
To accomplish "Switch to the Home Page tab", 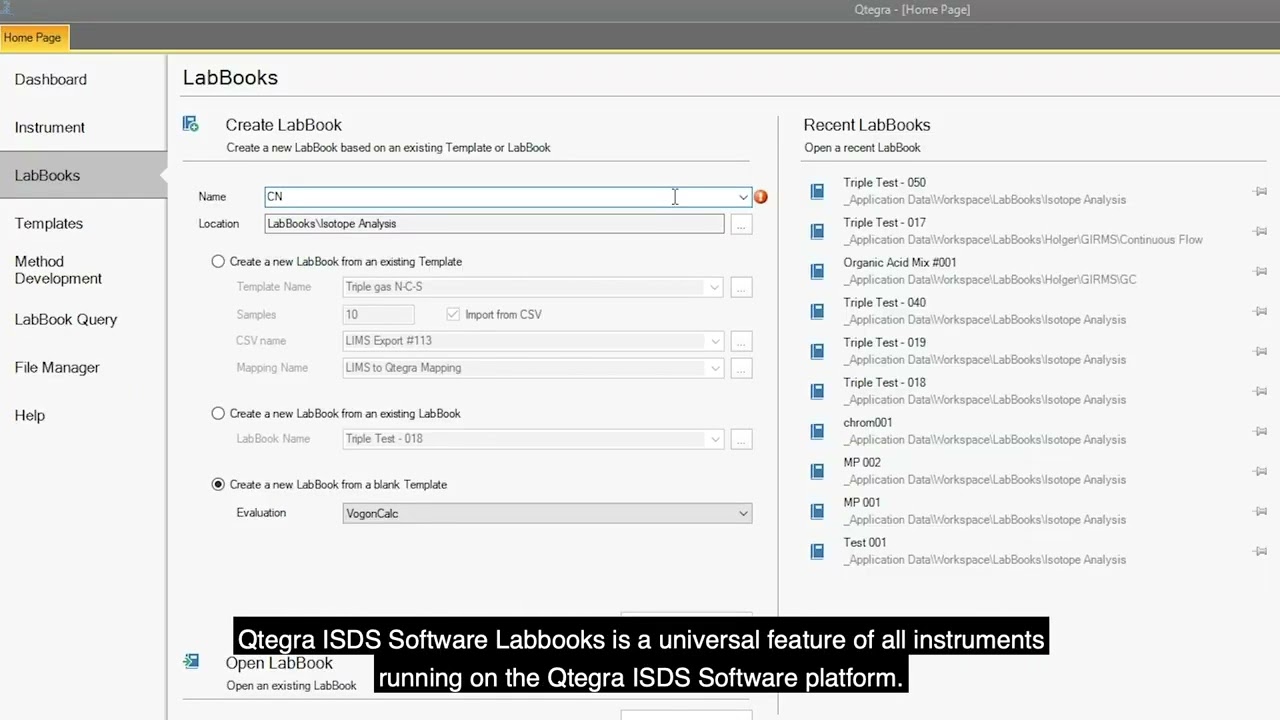I will 33,38.
